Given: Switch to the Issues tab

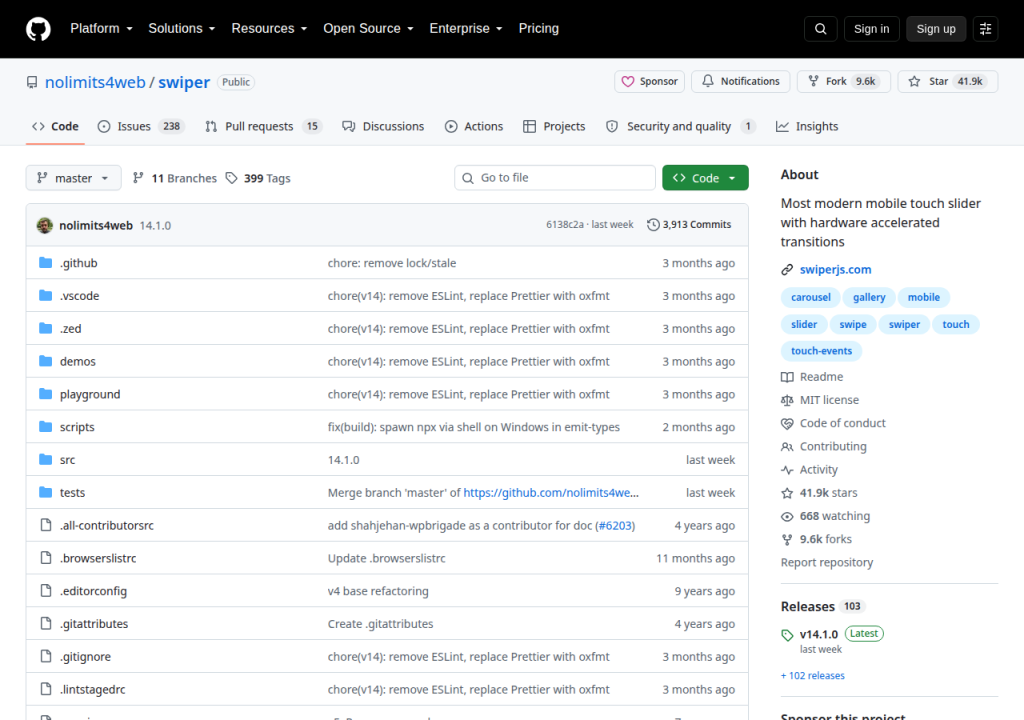Looking at the screenshot, I should point(141,127).
